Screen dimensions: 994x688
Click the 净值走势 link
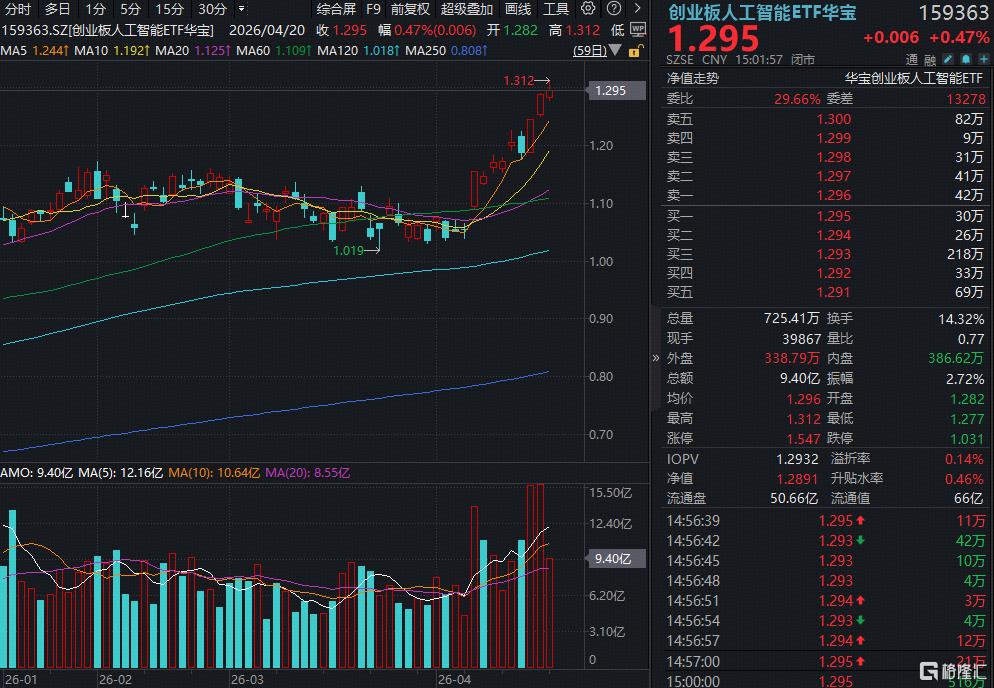pyautogui.click(x=693, y=79)
